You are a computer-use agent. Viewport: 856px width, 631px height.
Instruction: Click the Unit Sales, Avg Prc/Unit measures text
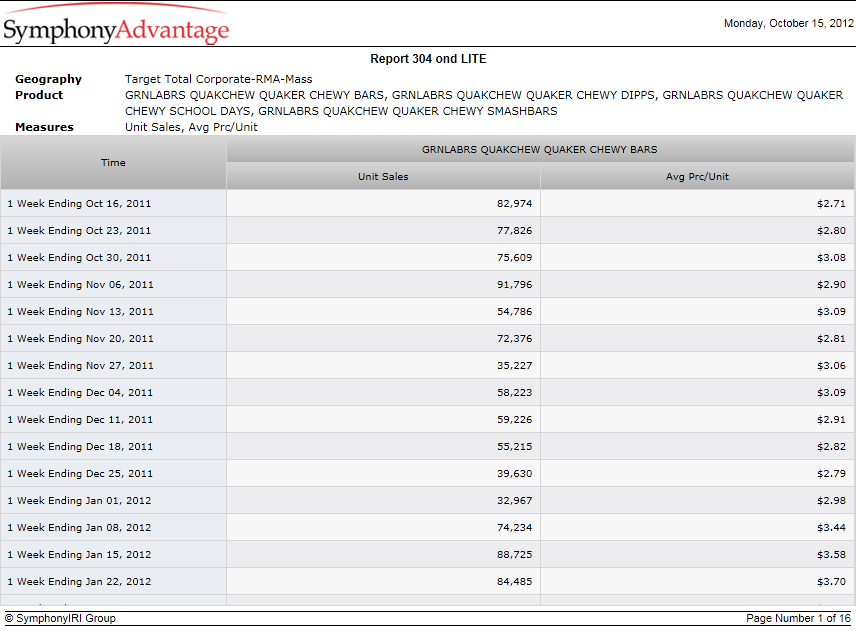(x=191, y=127)
